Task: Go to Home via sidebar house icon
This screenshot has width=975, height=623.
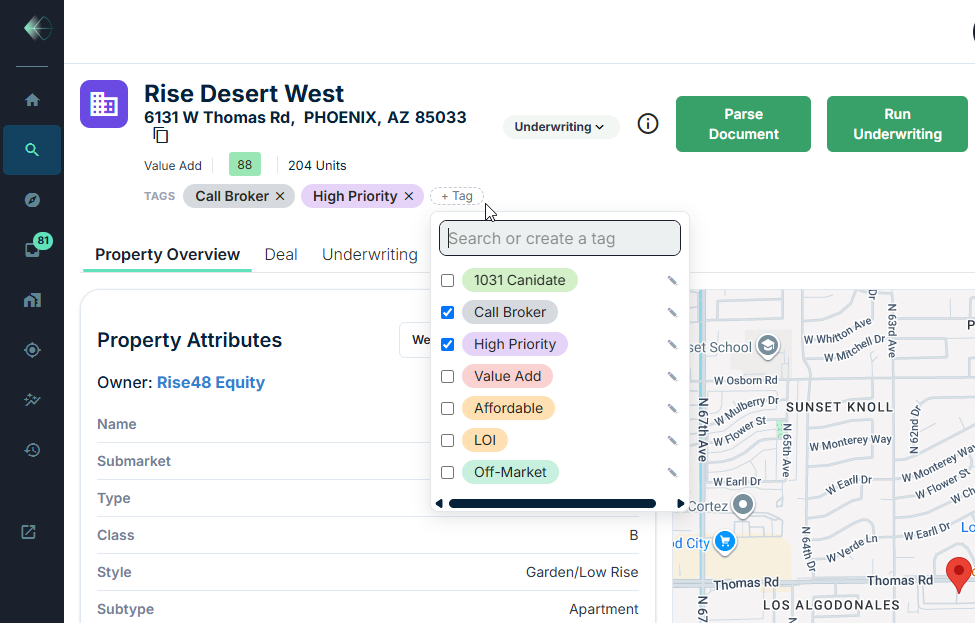Action: point(32,100)
